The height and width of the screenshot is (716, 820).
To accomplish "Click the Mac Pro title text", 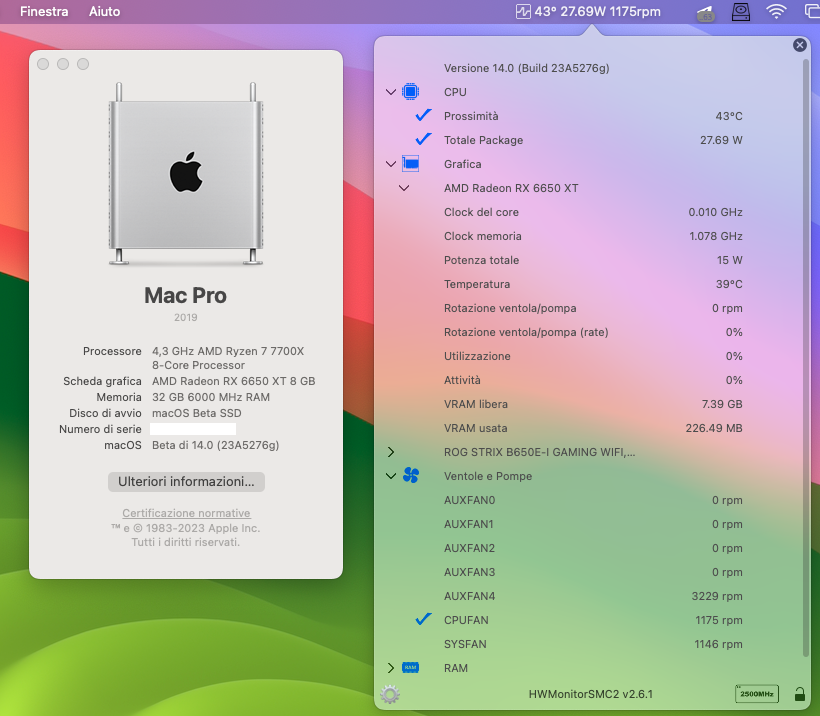I will tap(186, 296).
